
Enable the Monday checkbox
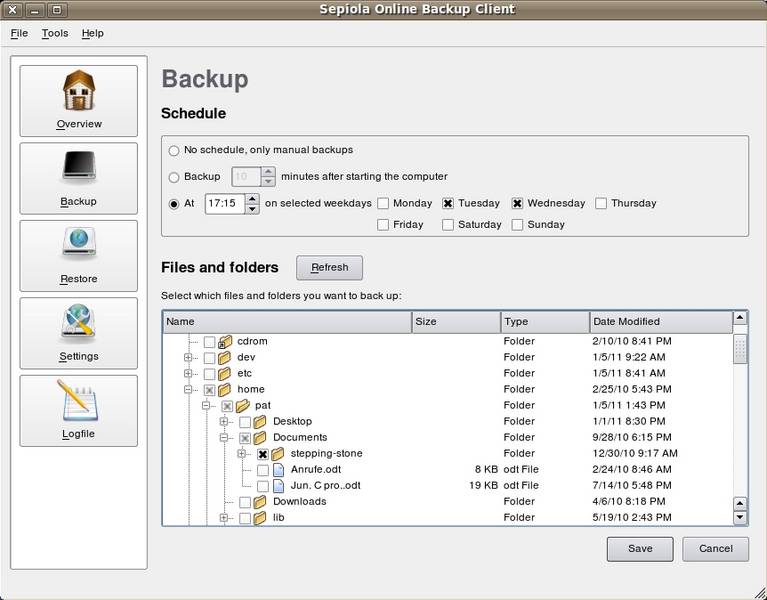point(383,203)
